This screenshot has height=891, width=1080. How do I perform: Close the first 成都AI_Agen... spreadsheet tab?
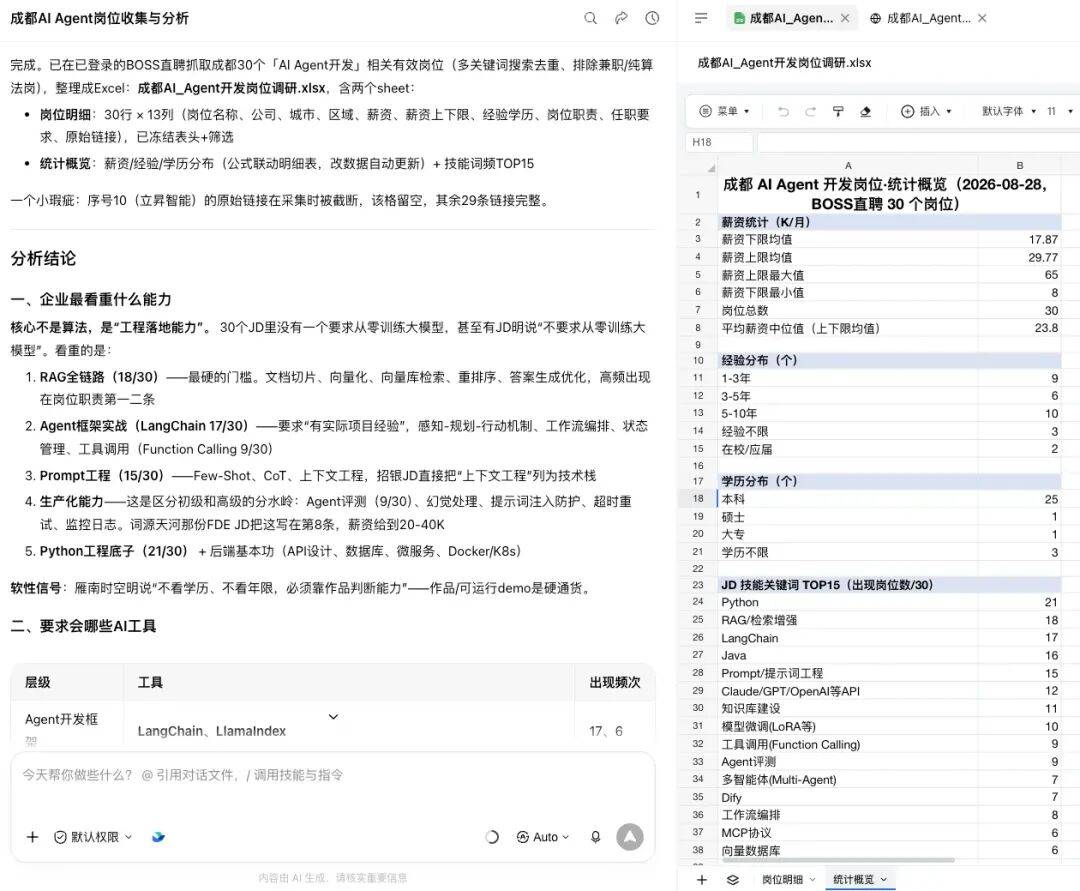tap(845, 19)
